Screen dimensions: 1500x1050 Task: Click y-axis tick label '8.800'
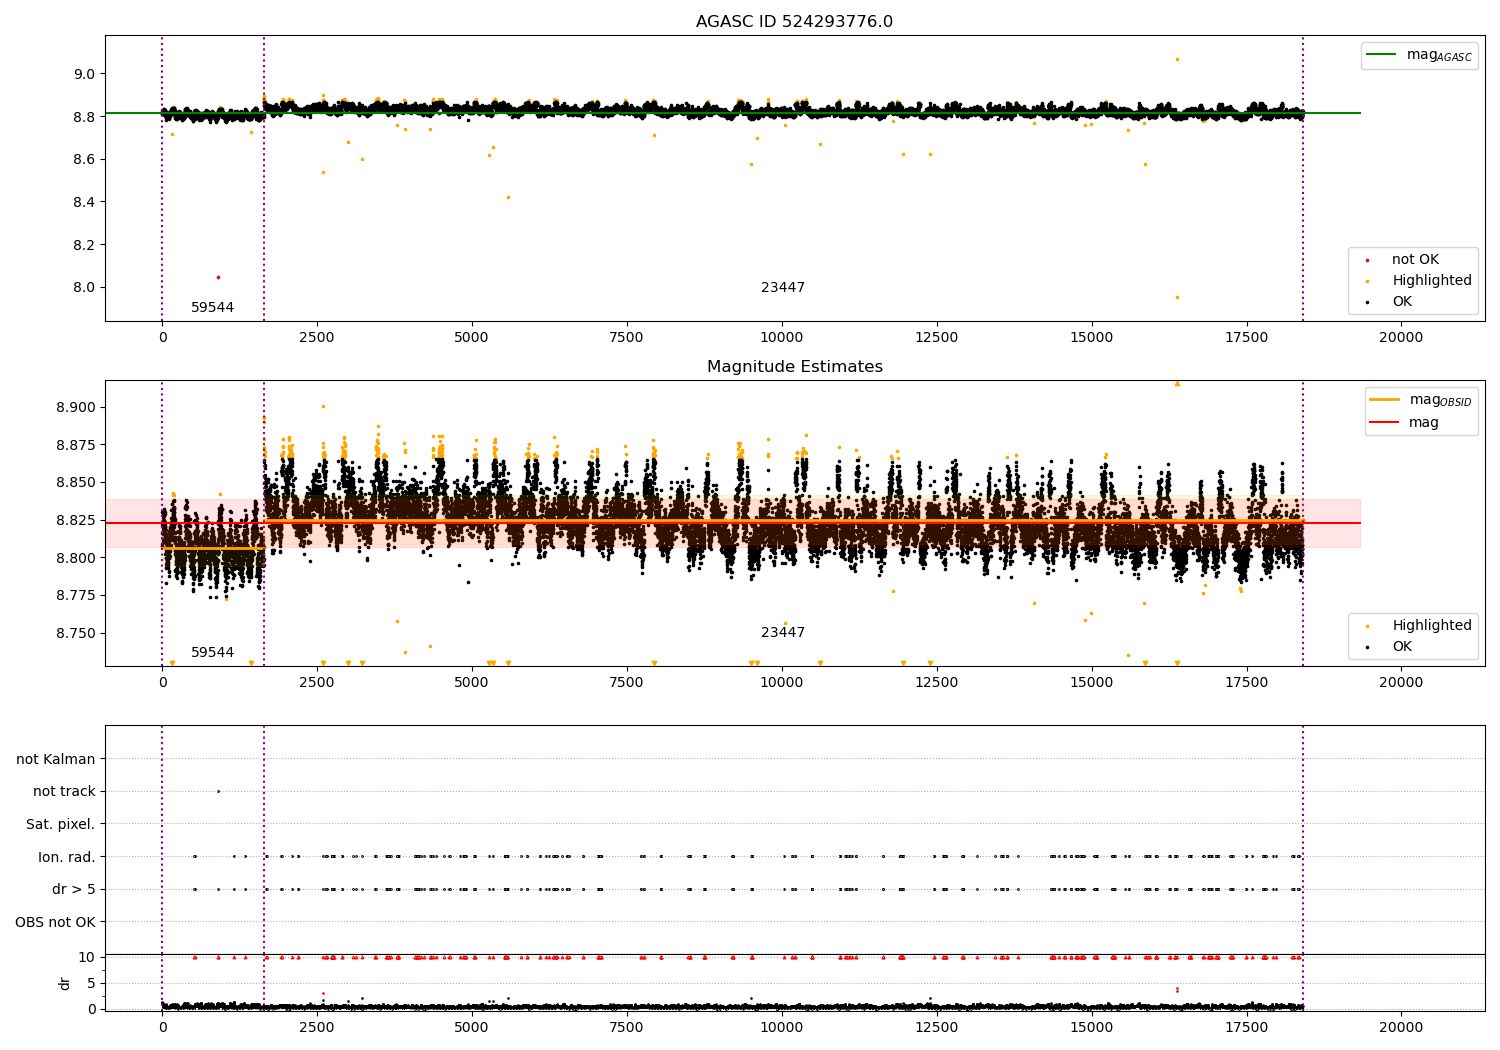coord(75,558)
